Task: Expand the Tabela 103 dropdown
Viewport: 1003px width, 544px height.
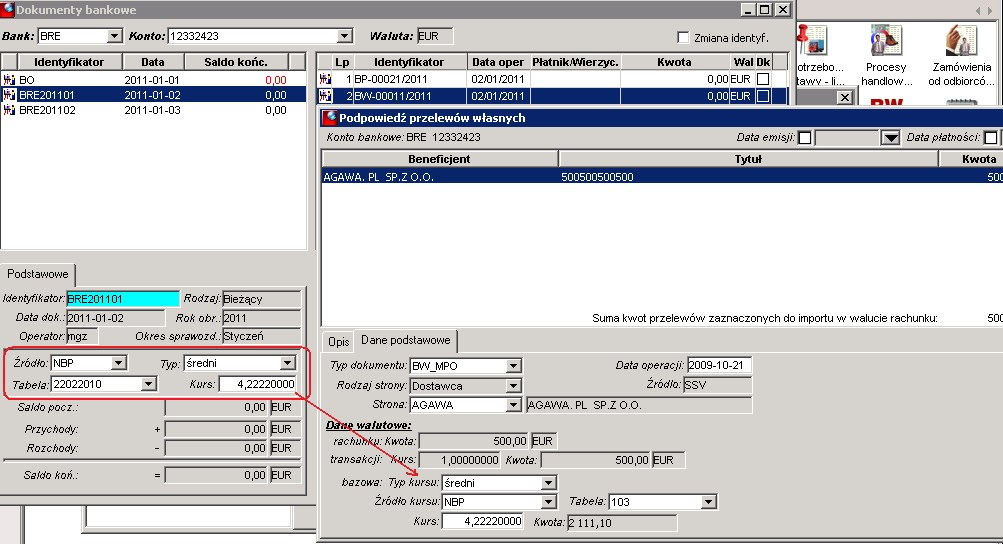Action: point(708,502)
